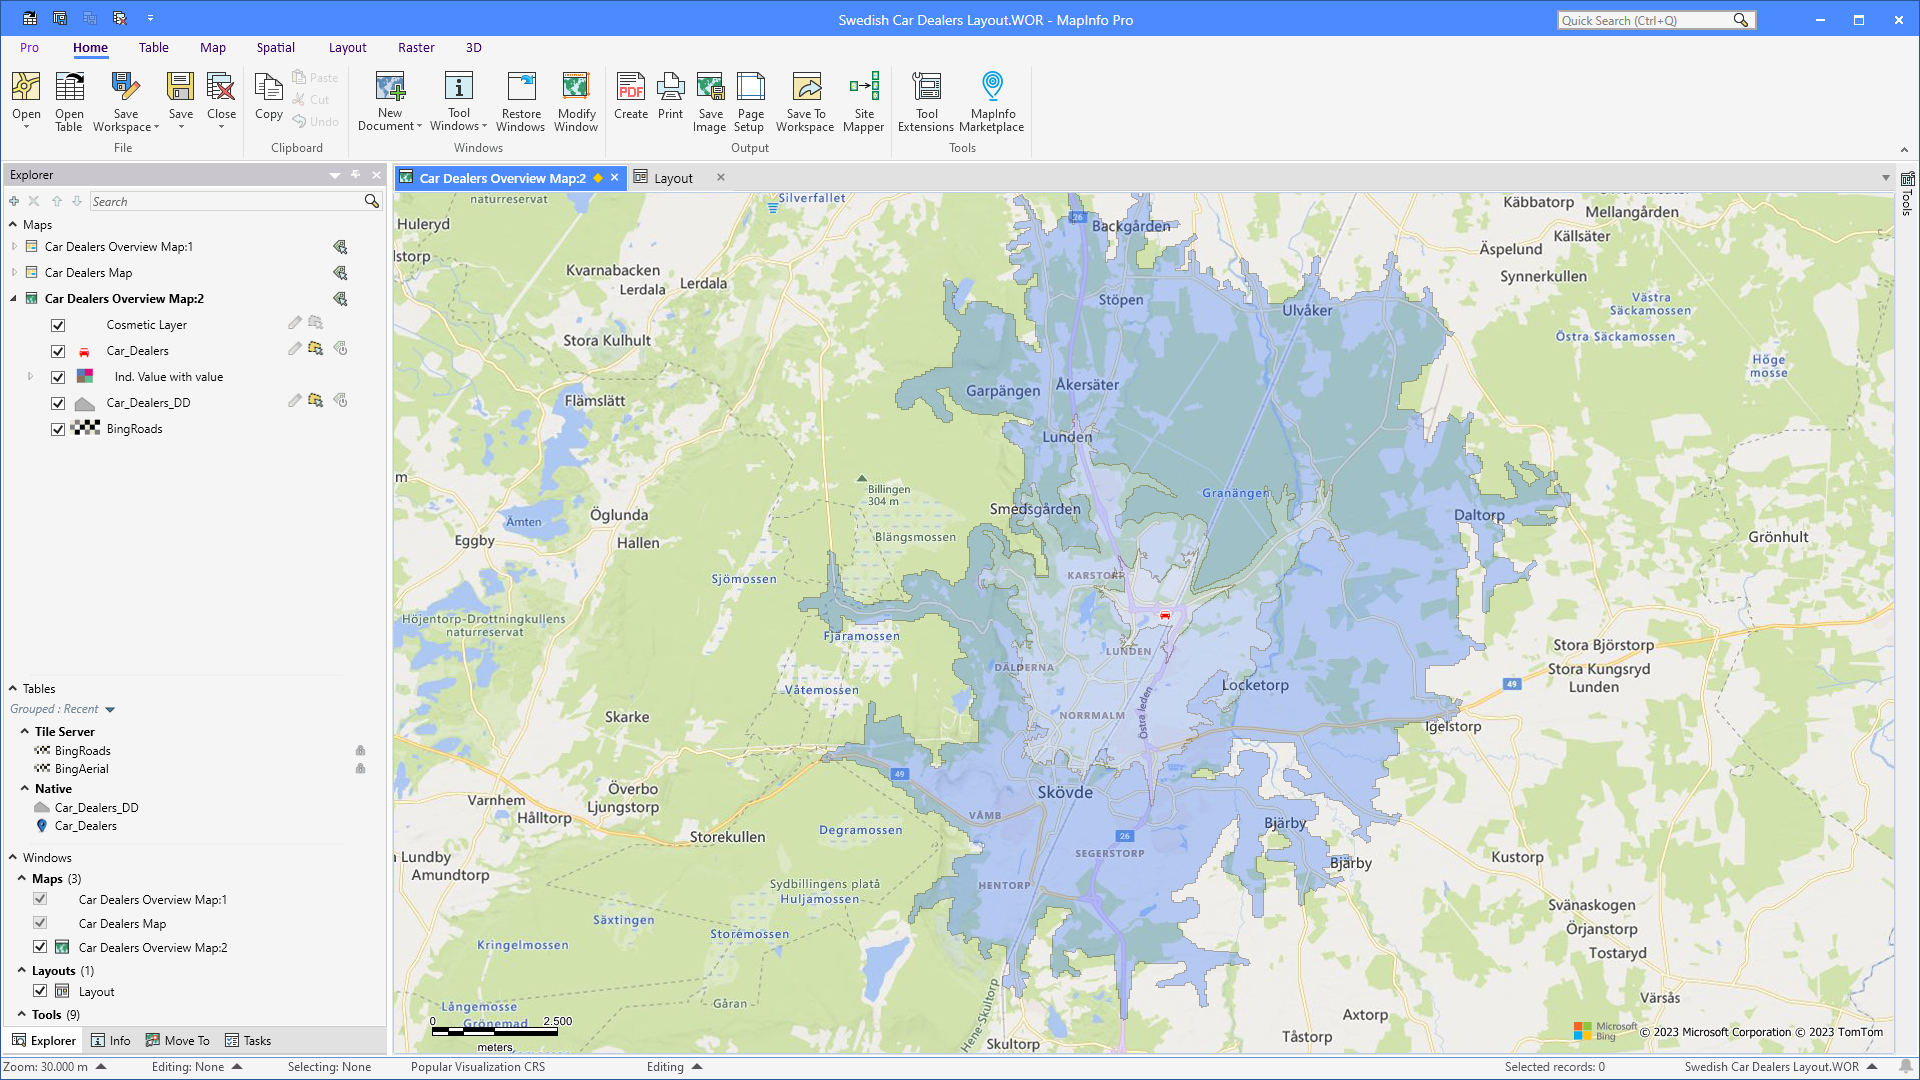Image resolution: width=1920 pixels, height=1080 pixels.
Task: Click the Quick Search input box
Action: [1645, 20]
